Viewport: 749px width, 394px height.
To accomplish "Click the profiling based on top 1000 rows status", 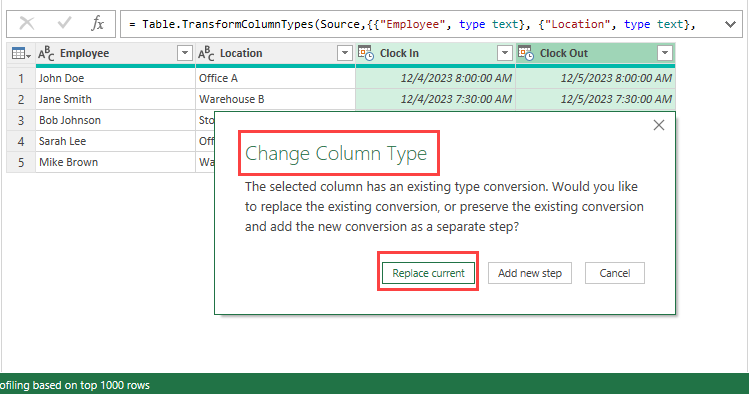I will click(75, 385).
